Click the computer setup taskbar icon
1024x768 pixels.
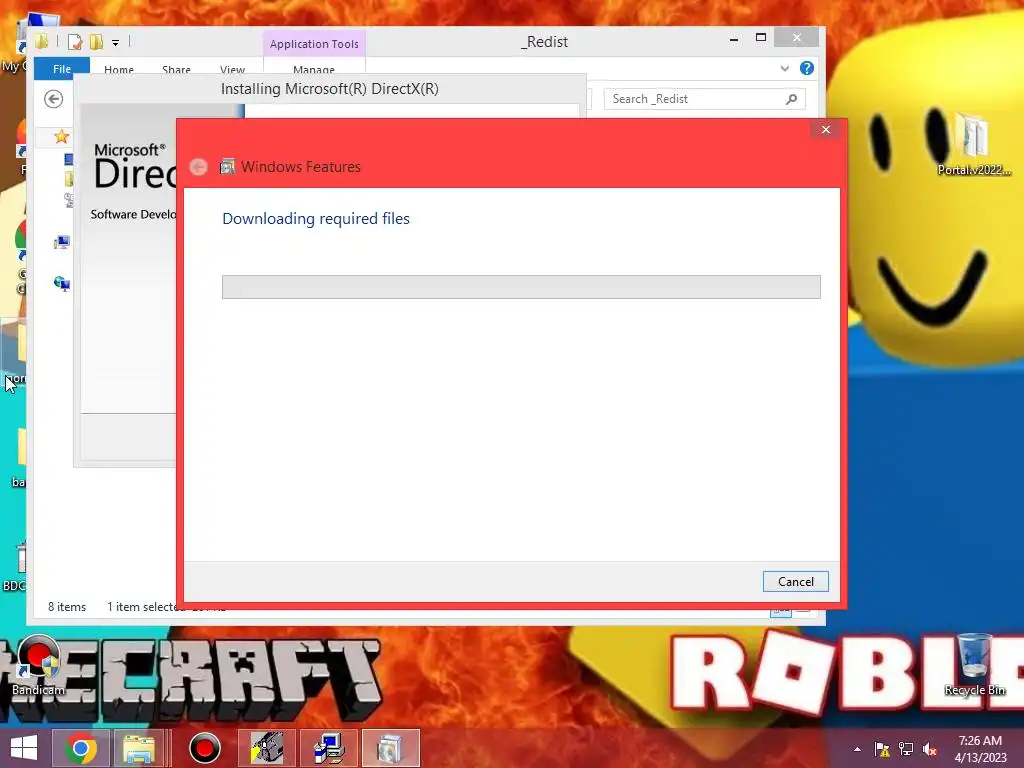coord(329,748)
